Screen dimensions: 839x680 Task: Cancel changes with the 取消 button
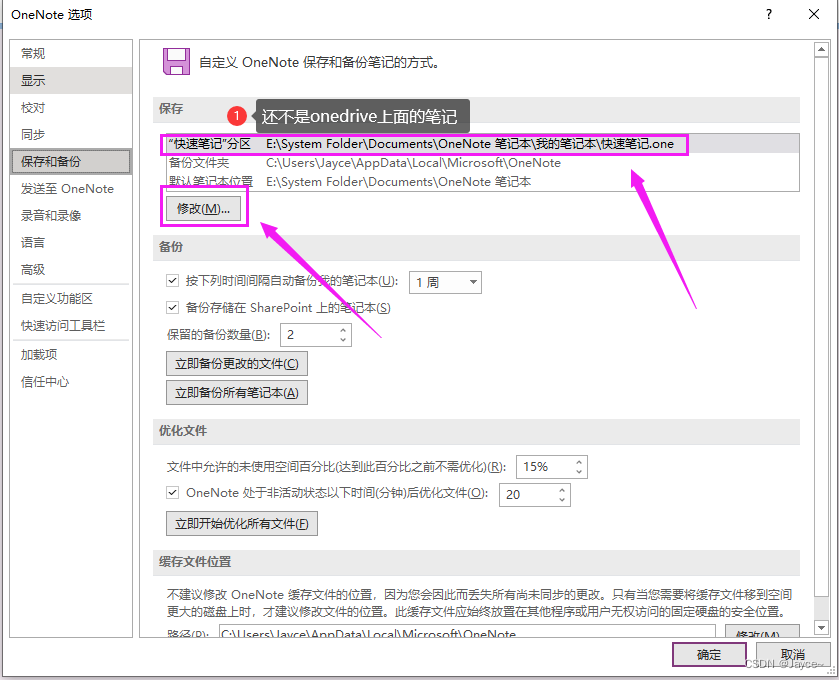(792, 654)
